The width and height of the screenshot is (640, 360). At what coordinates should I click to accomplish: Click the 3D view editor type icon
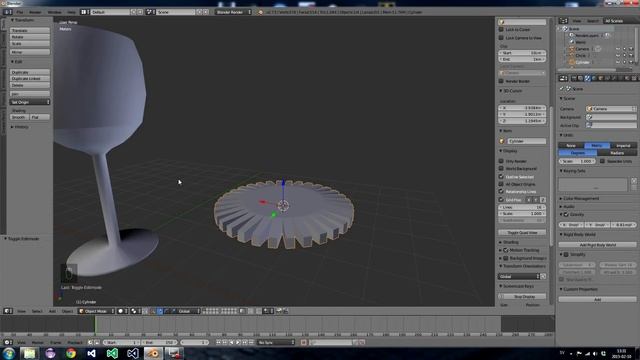click(7, 311)
